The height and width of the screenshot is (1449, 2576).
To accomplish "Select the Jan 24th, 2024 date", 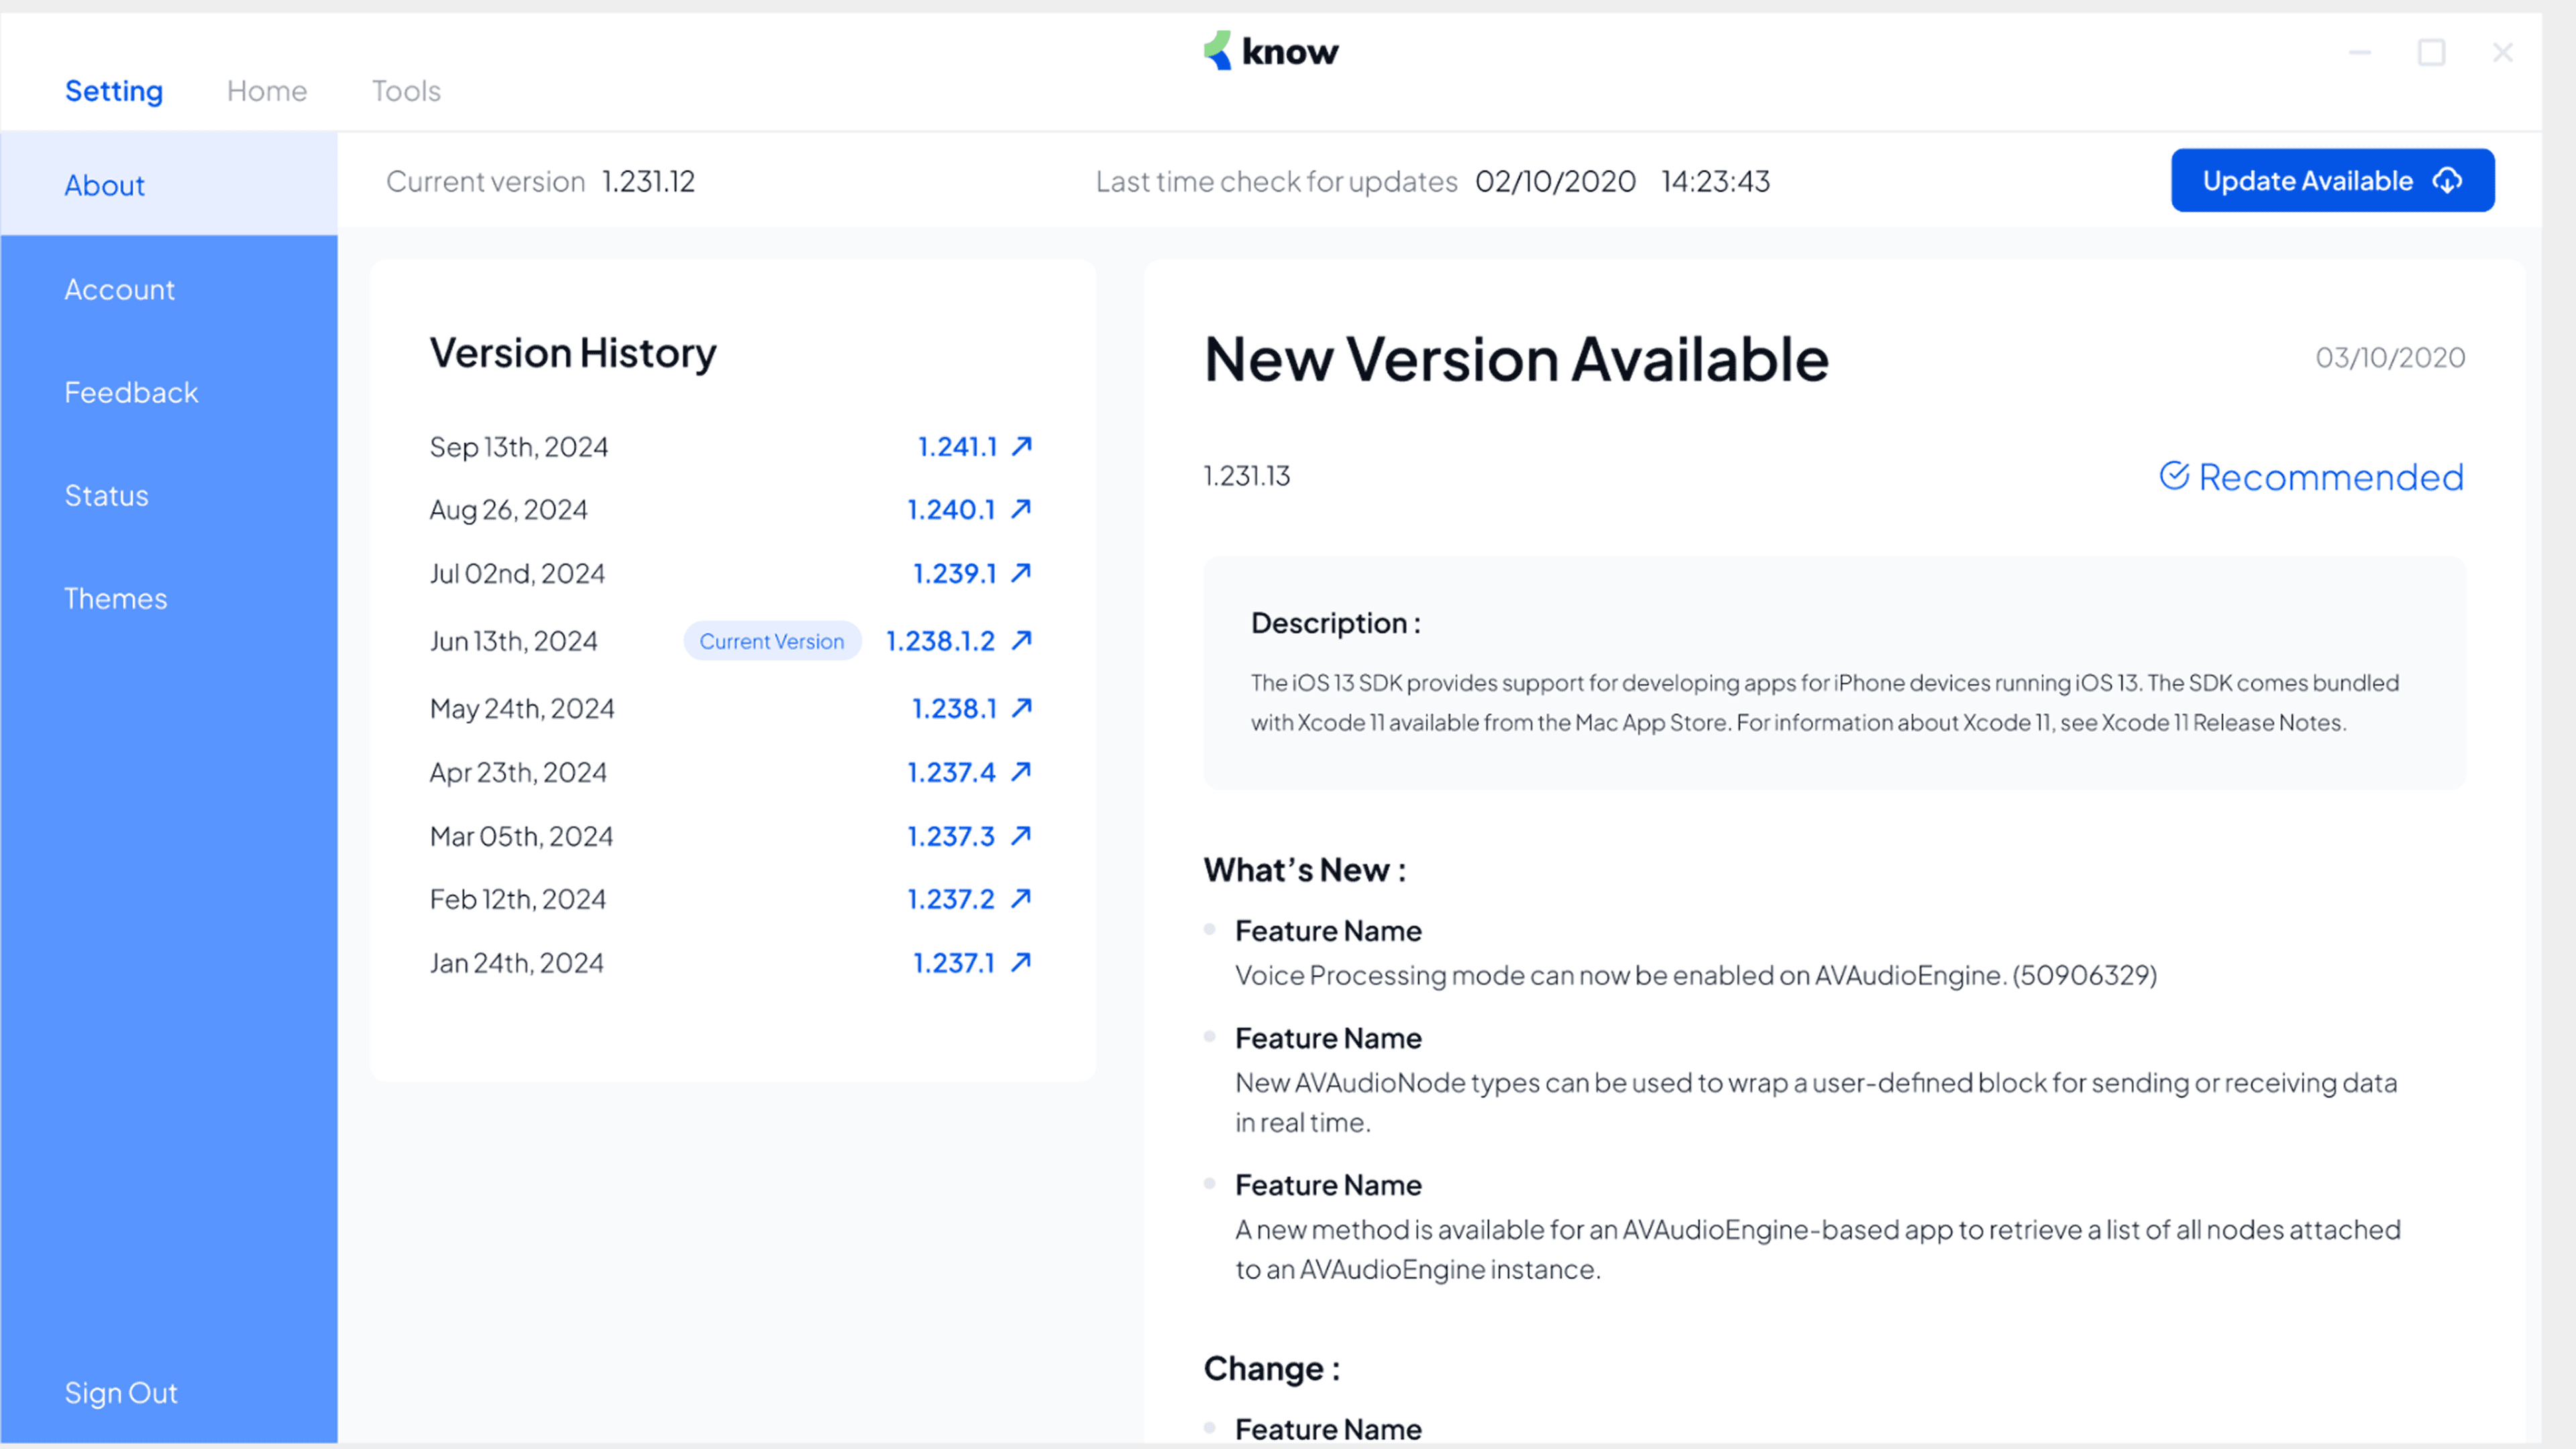I will 517,963.
